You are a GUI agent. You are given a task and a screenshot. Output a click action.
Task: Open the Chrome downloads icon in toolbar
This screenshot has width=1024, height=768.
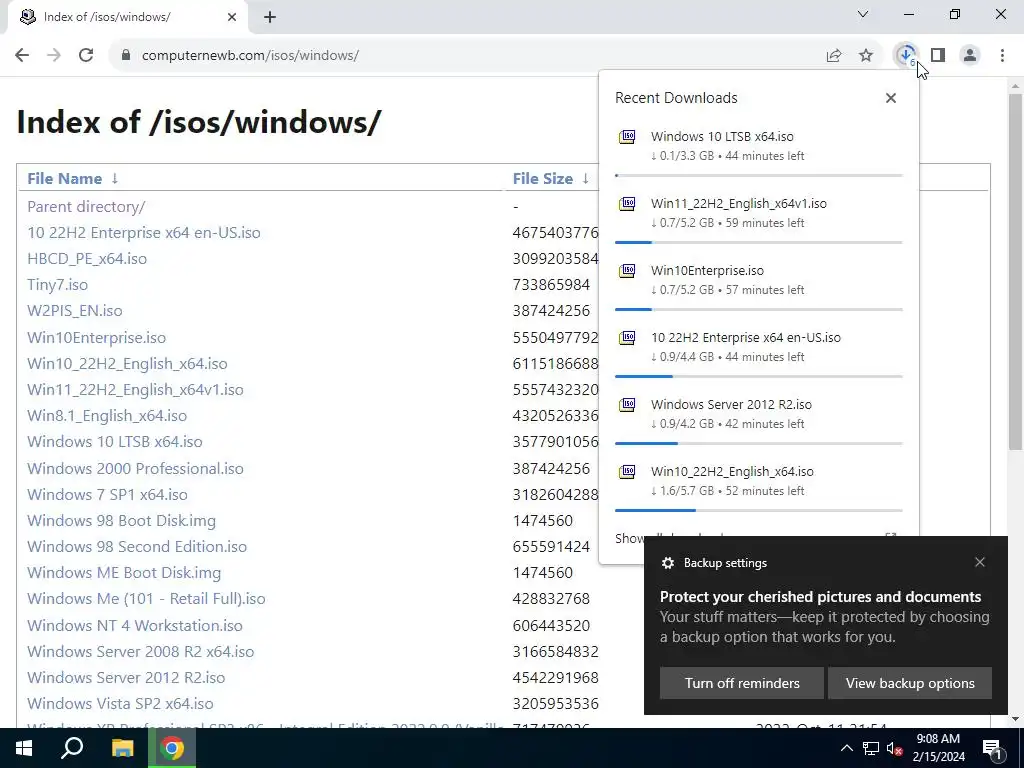pyautogui.click(x=906, y=55)
